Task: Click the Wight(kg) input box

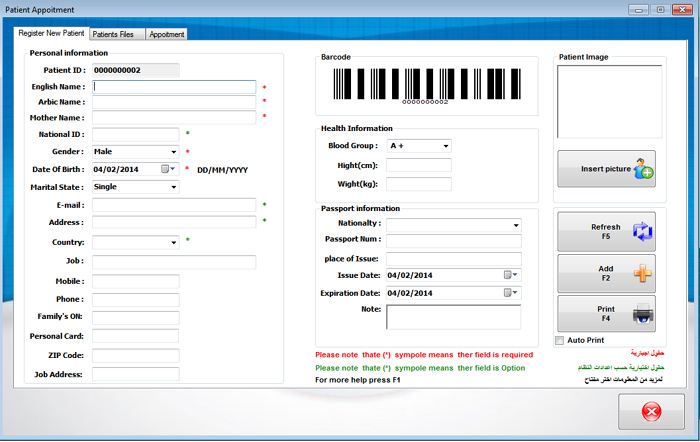Action: pos(419,184)
